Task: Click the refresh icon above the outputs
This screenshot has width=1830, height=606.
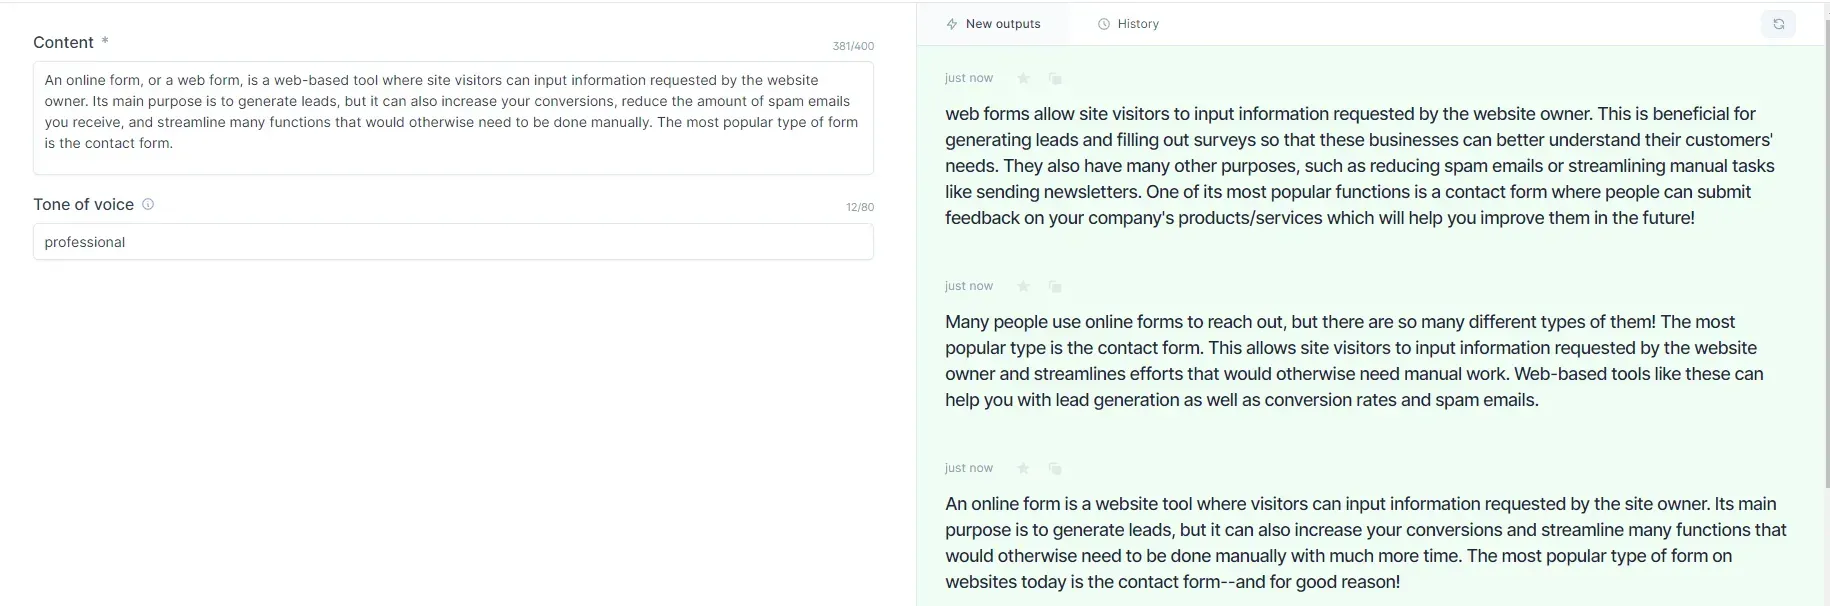Action: tap(1778, 24)
